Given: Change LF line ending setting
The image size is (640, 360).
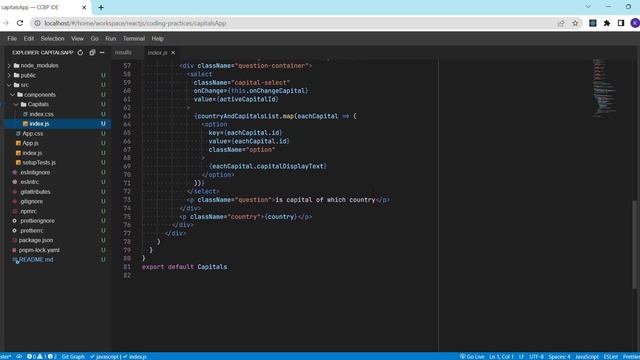Looking at the screenshot, I should [x=521, y=356].
